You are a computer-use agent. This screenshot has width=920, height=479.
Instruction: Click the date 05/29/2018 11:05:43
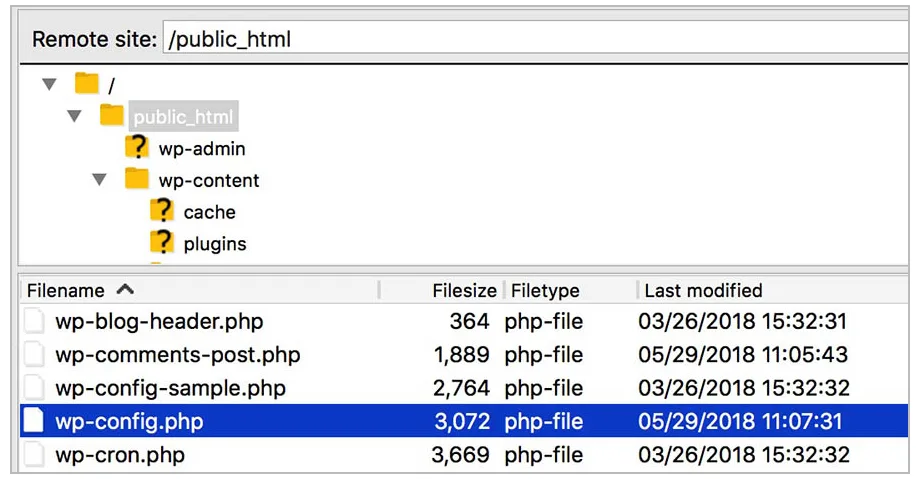coord(743,355)
